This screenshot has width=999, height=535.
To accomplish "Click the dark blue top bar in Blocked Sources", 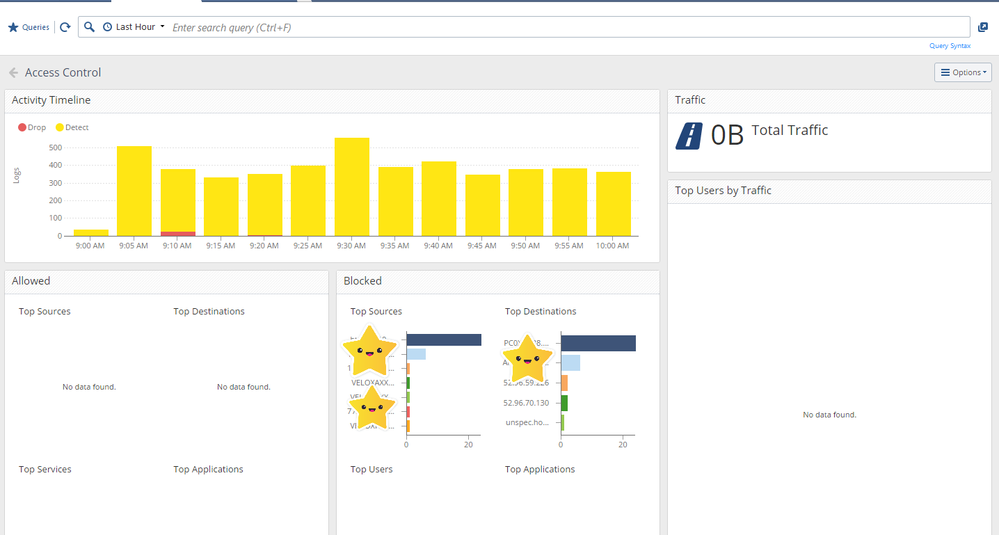I will click(x=444, y=340).
